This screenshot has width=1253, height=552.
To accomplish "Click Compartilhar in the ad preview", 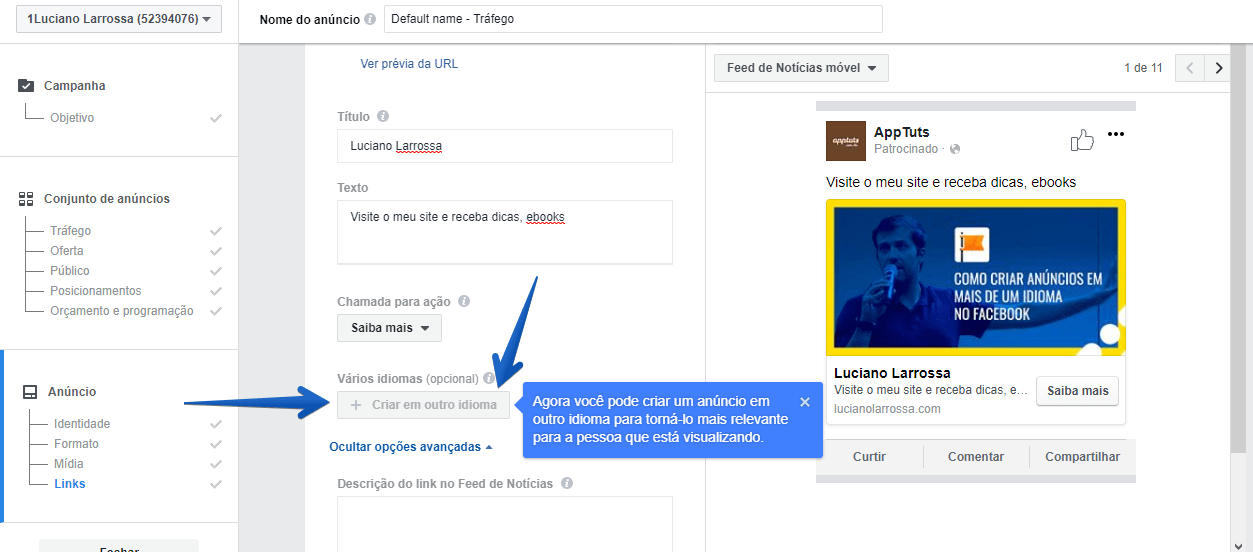I will click(x=1083, y=457).
